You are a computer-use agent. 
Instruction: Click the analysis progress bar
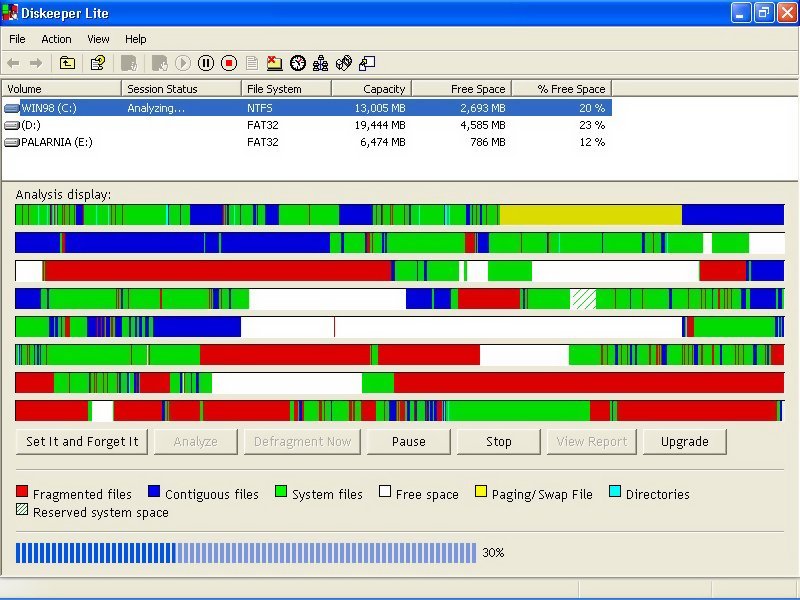(245, 552)
